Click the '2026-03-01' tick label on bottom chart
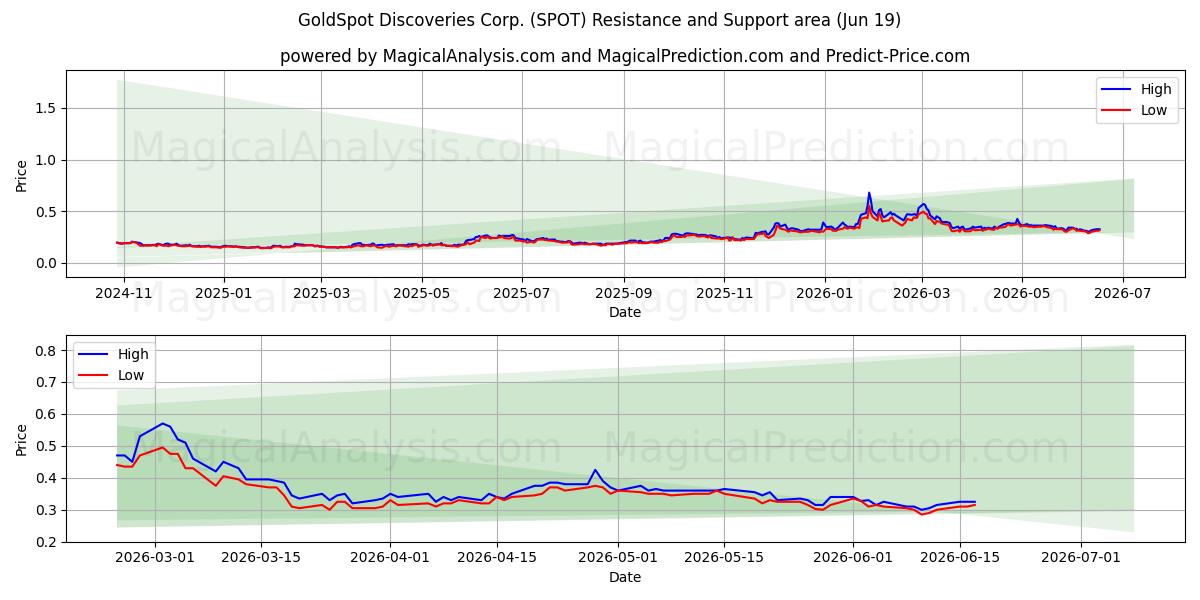 [155, 559]
